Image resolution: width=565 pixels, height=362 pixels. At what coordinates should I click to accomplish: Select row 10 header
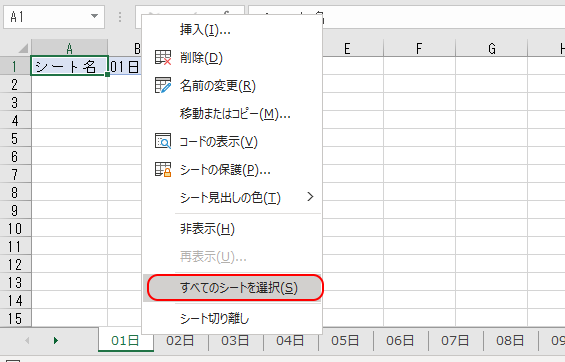pyautogui.click(x=15, y=228)
